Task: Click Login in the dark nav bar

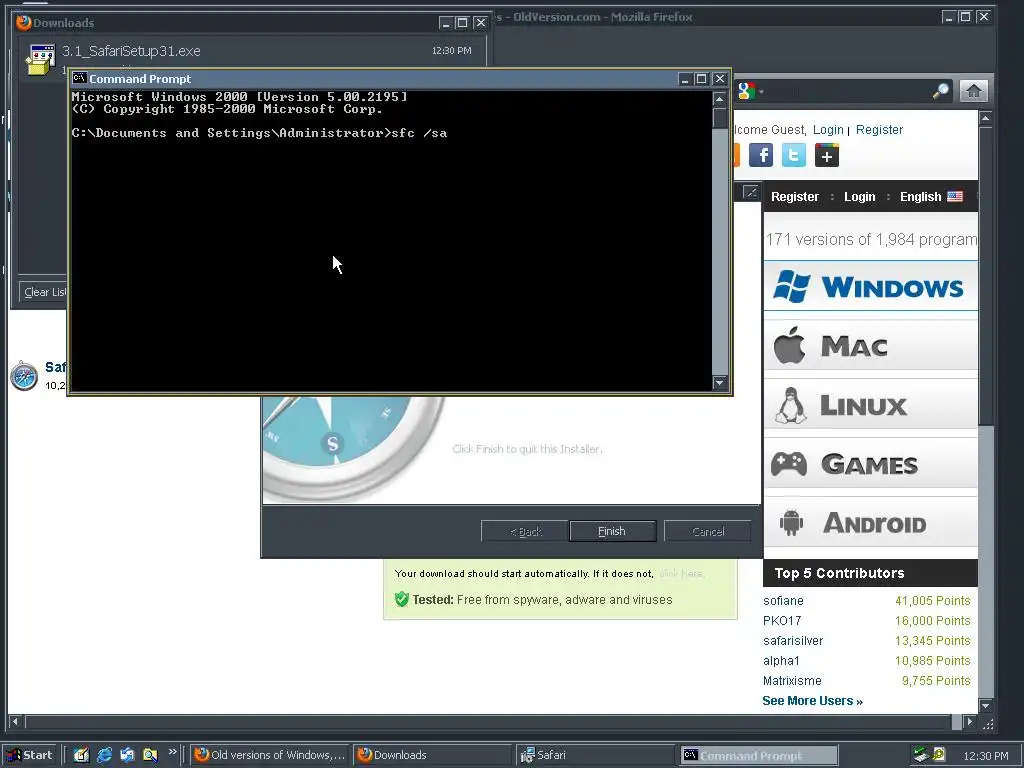Action: pyautogui.click(x=859, y=197)
